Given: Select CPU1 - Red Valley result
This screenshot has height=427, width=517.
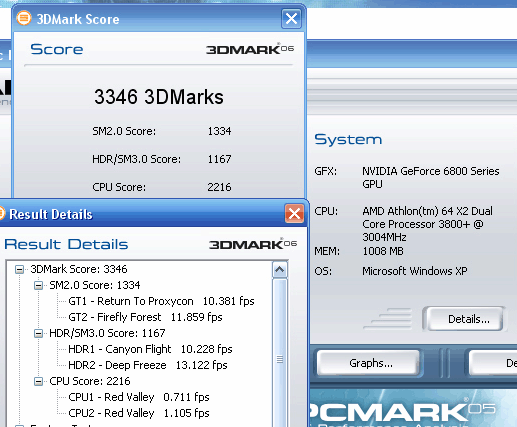Looking at the screenshot, I should click(x=139, y=397).
